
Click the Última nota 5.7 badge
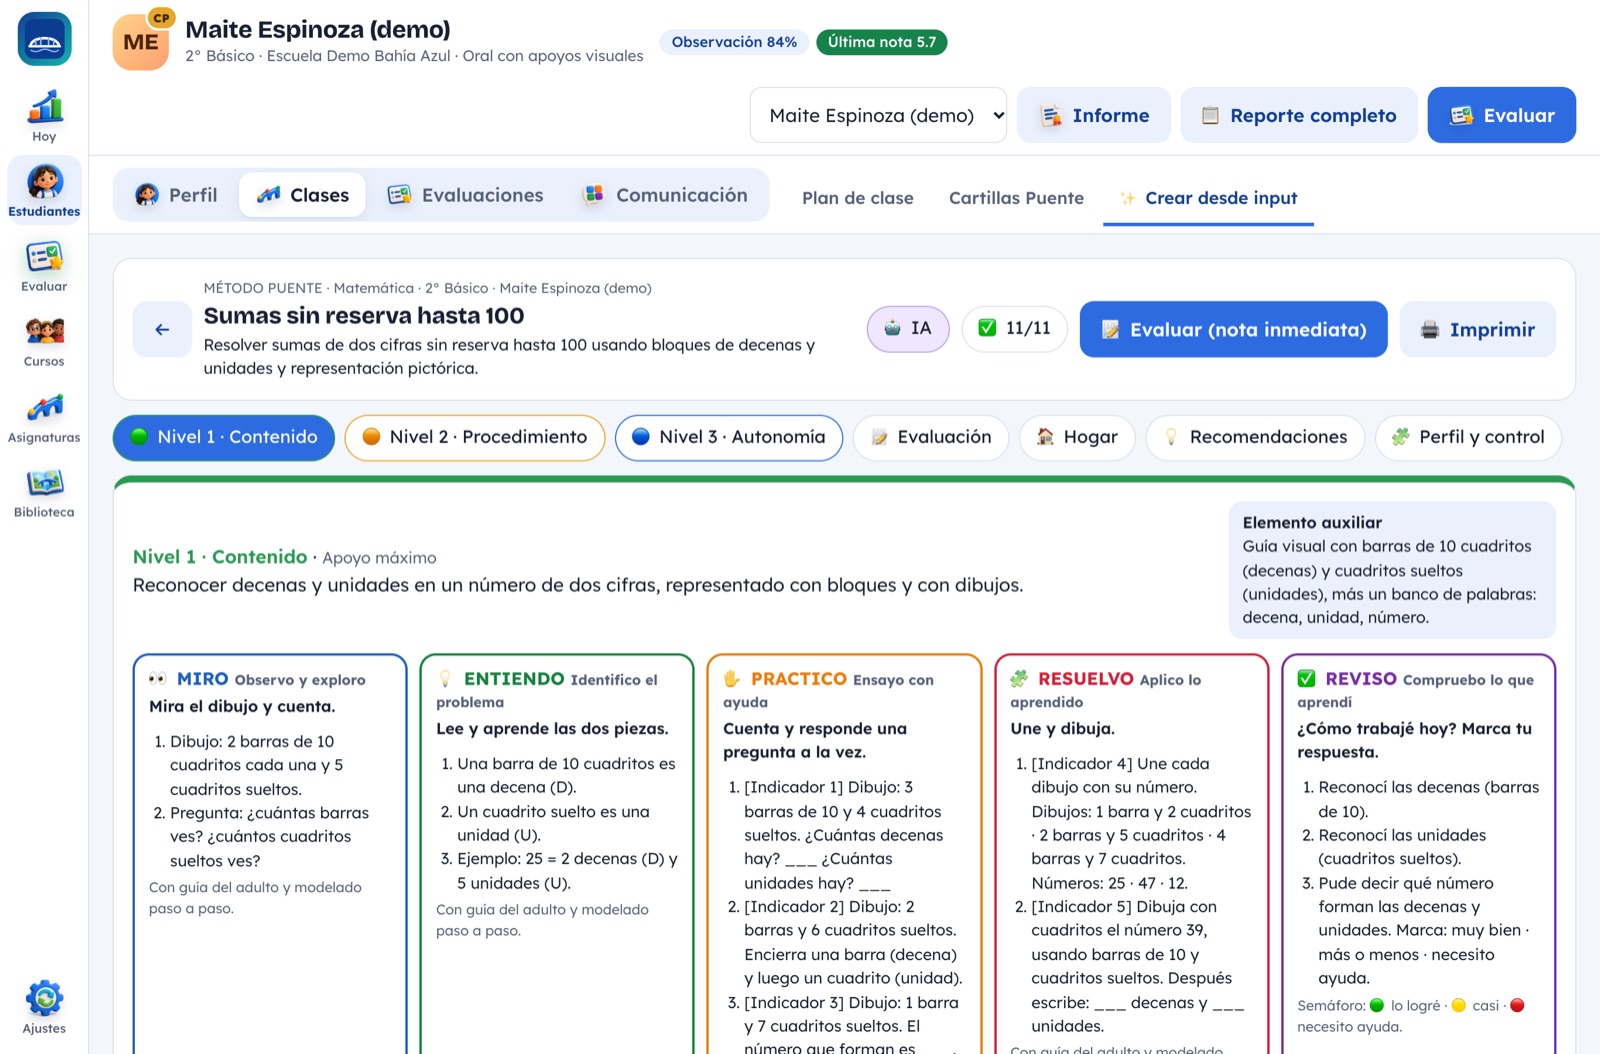pos(882,42)
